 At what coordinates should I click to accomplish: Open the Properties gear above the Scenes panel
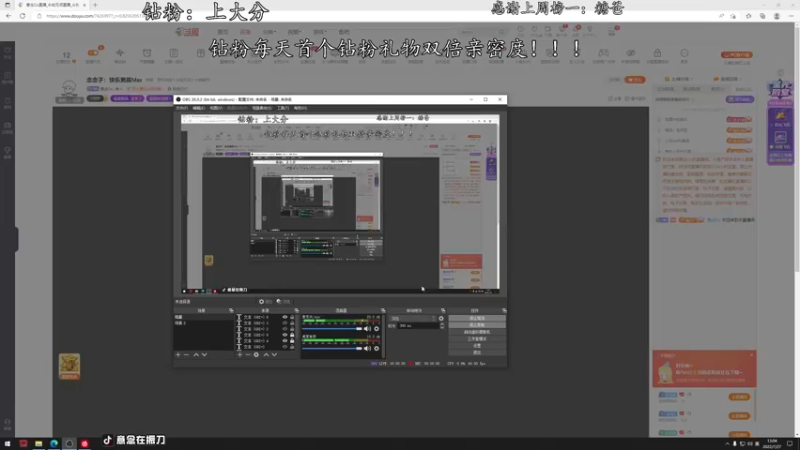tap(265, 302)
